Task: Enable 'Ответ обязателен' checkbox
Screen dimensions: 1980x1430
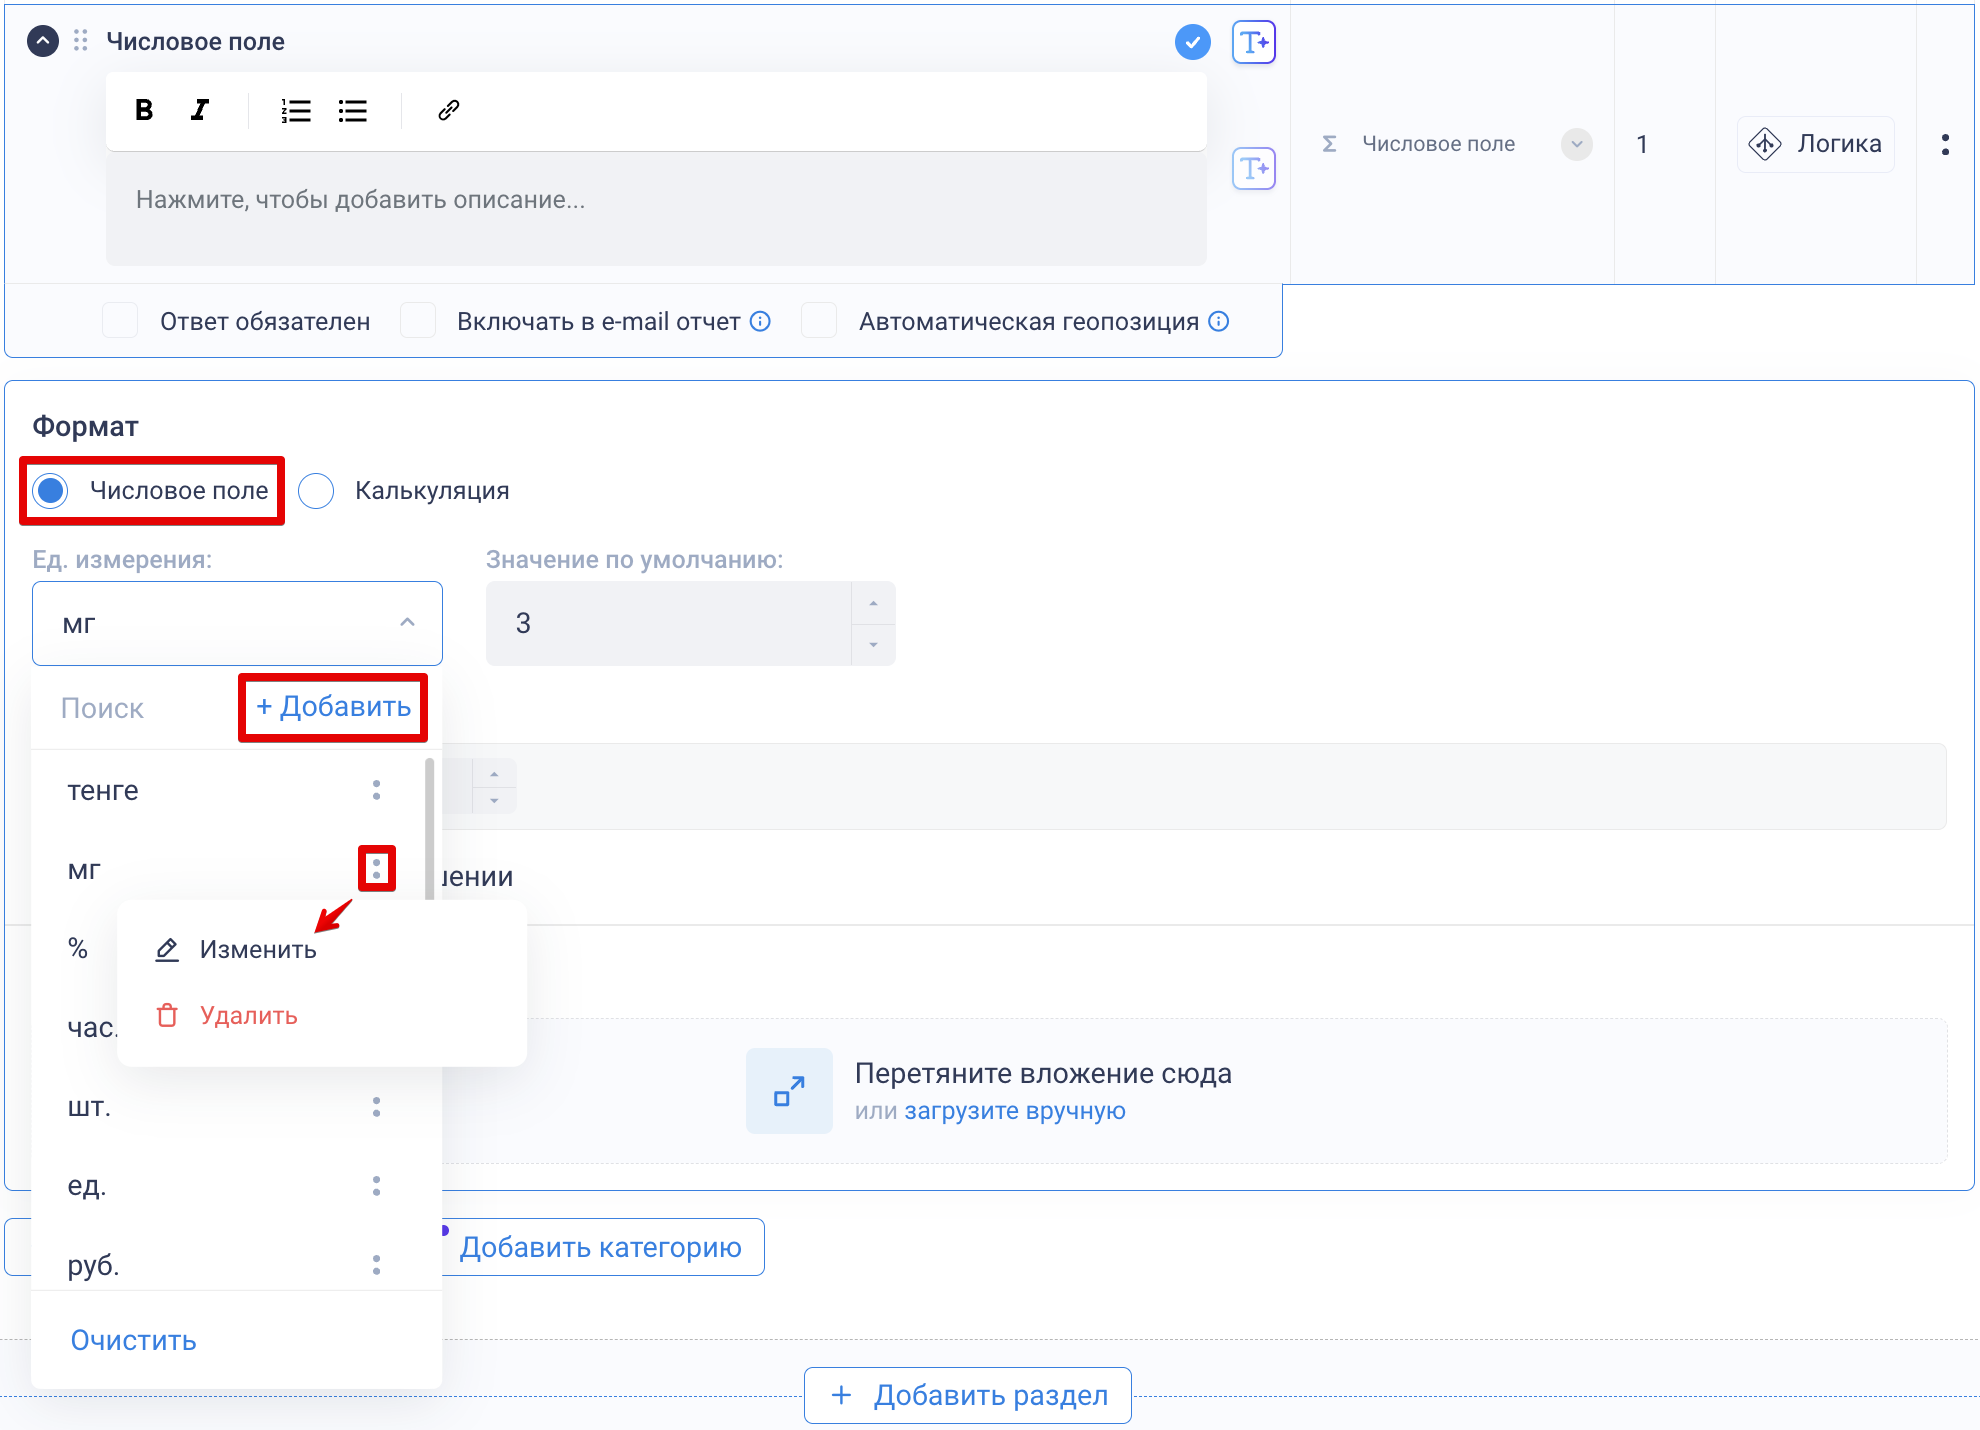Action: click(120, 321)
